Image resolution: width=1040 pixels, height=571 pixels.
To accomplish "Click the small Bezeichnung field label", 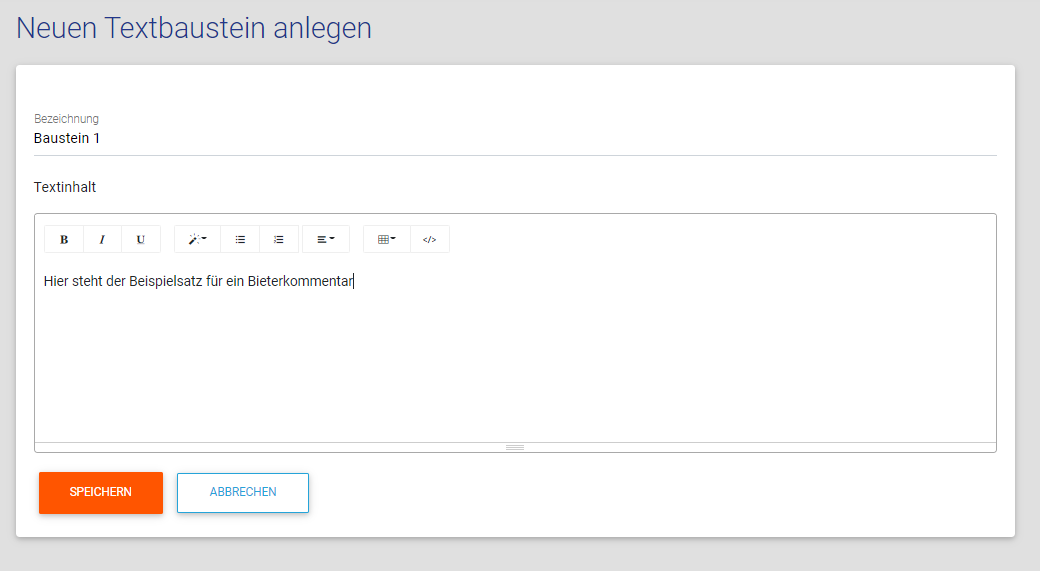I will click(x=66, y=119).
